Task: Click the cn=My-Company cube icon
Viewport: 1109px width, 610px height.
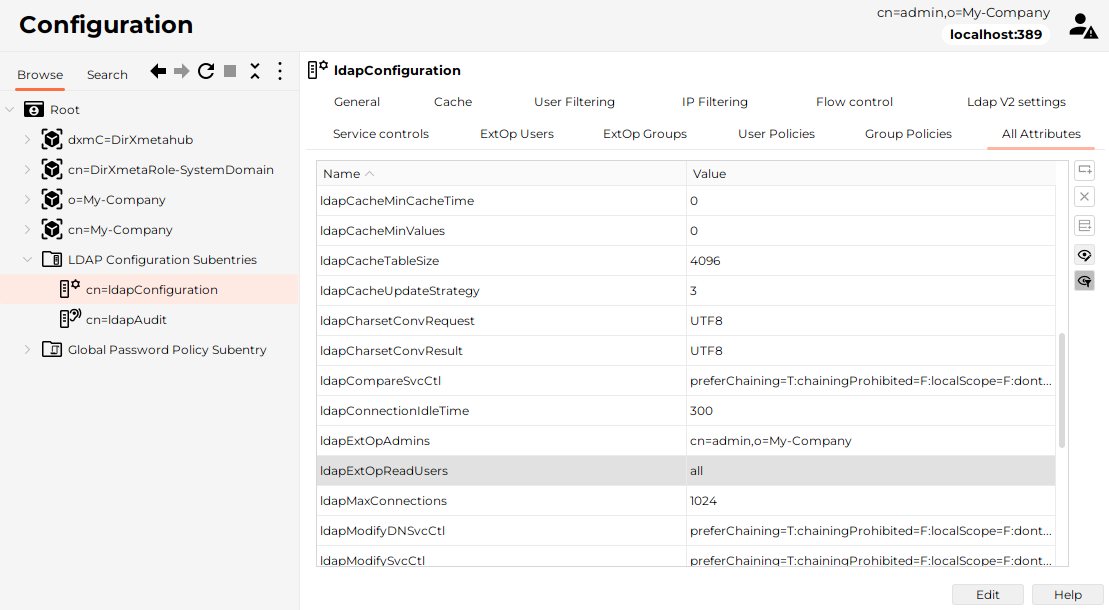Action: (52, 229)
